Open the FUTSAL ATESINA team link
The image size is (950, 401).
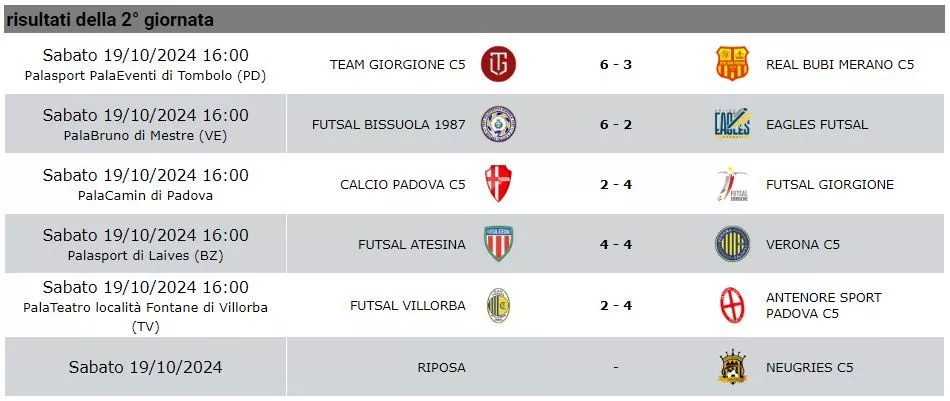pos(412,245)
